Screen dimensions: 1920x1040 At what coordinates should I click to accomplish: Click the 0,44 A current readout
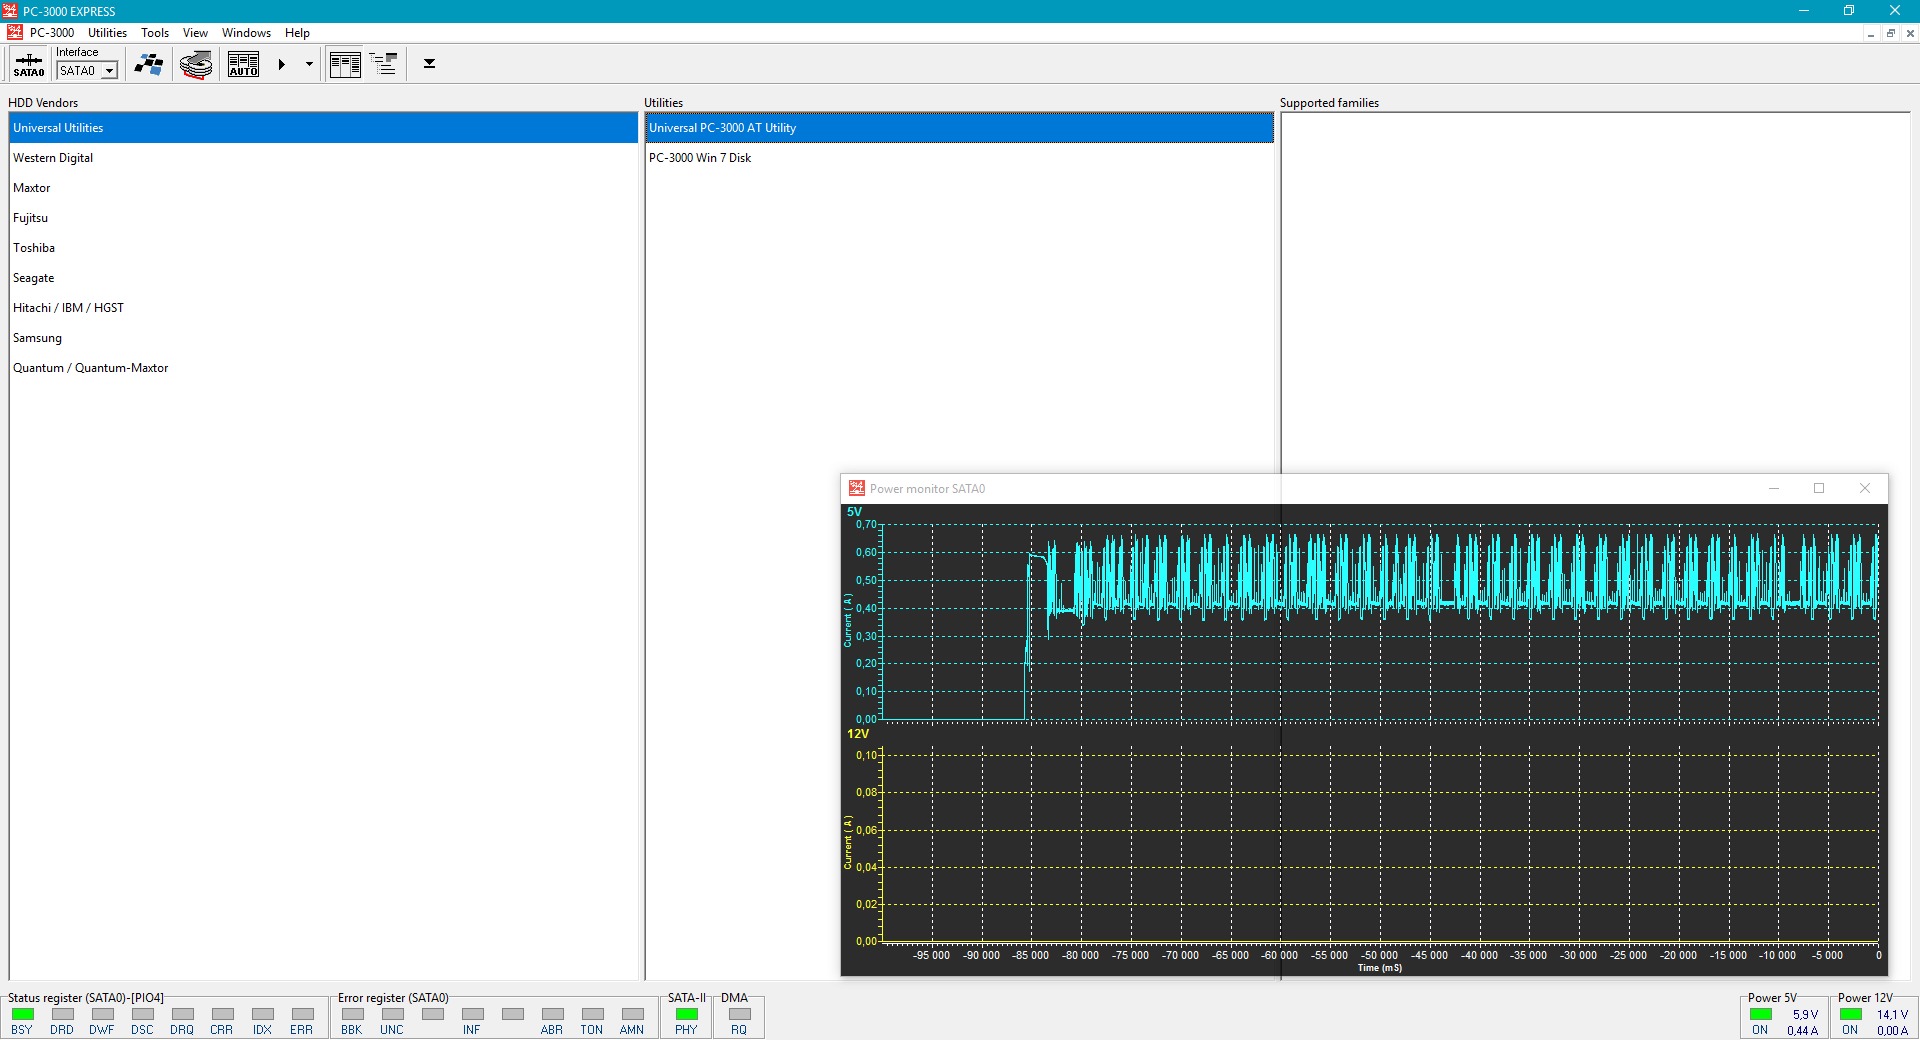click(1803, 1030)
